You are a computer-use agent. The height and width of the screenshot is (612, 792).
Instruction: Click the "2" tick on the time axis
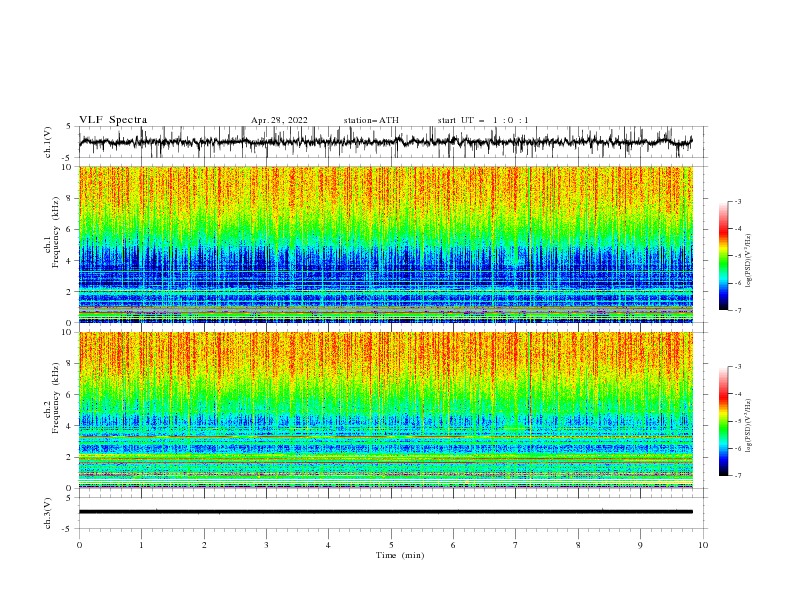(204, 545)
